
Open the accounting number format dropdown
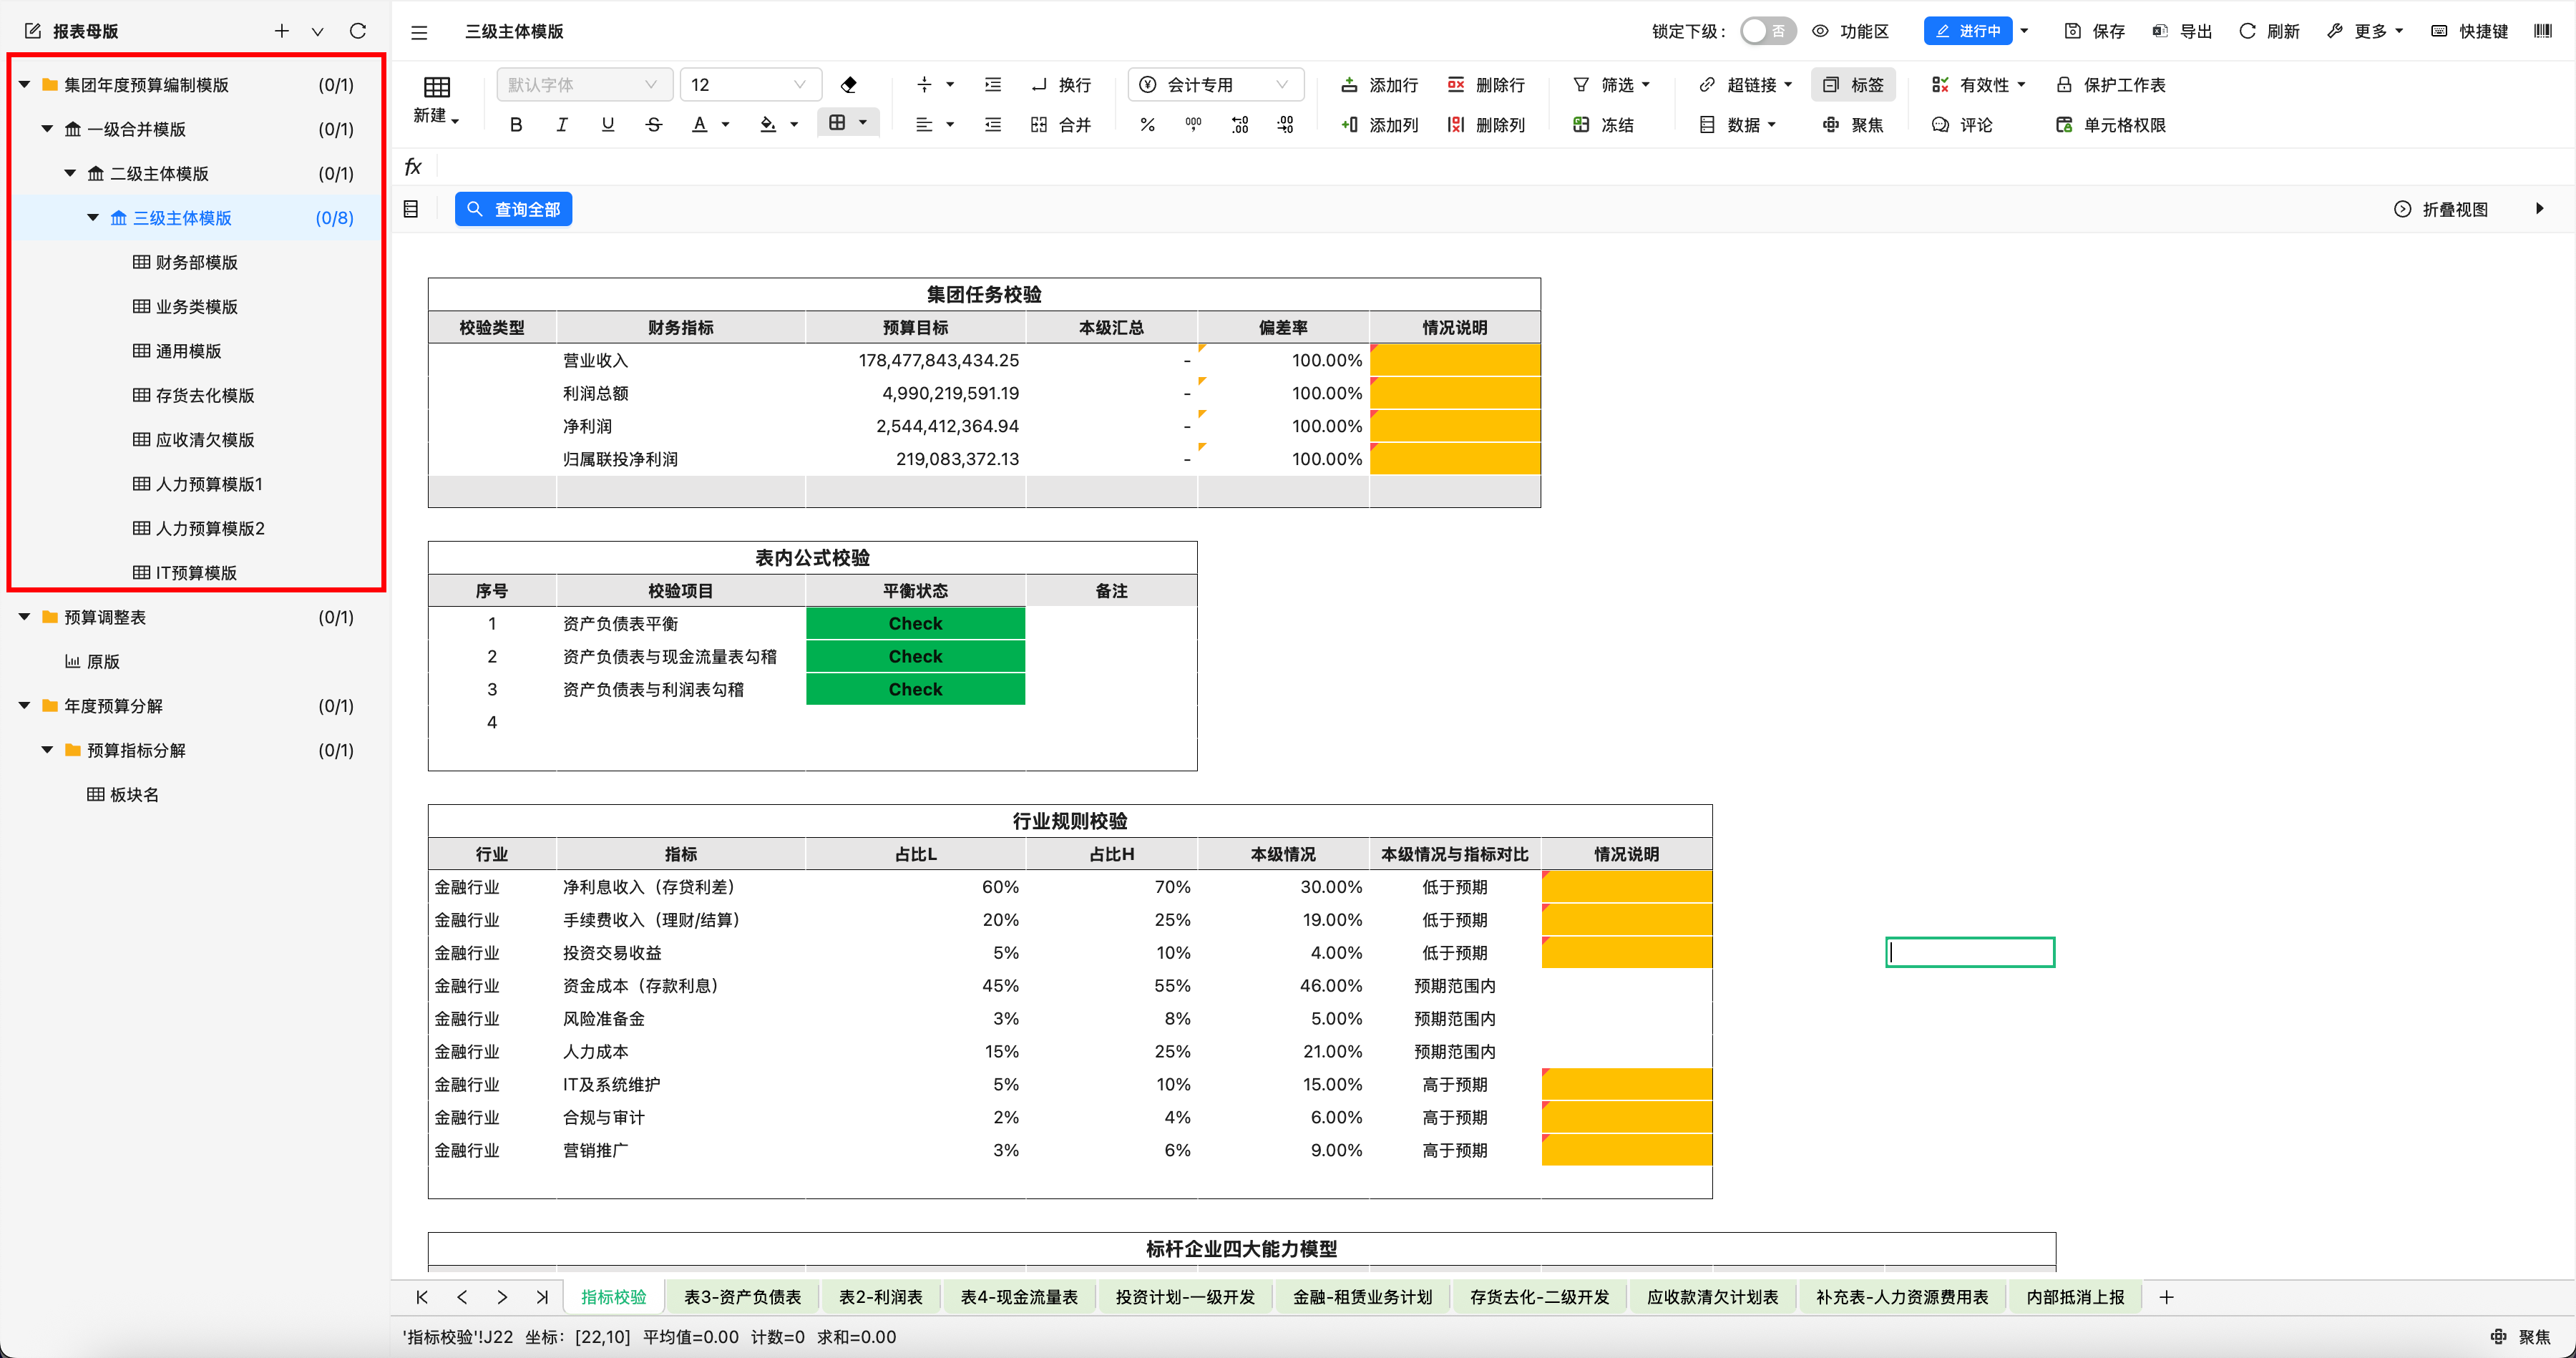(1215, 85)
